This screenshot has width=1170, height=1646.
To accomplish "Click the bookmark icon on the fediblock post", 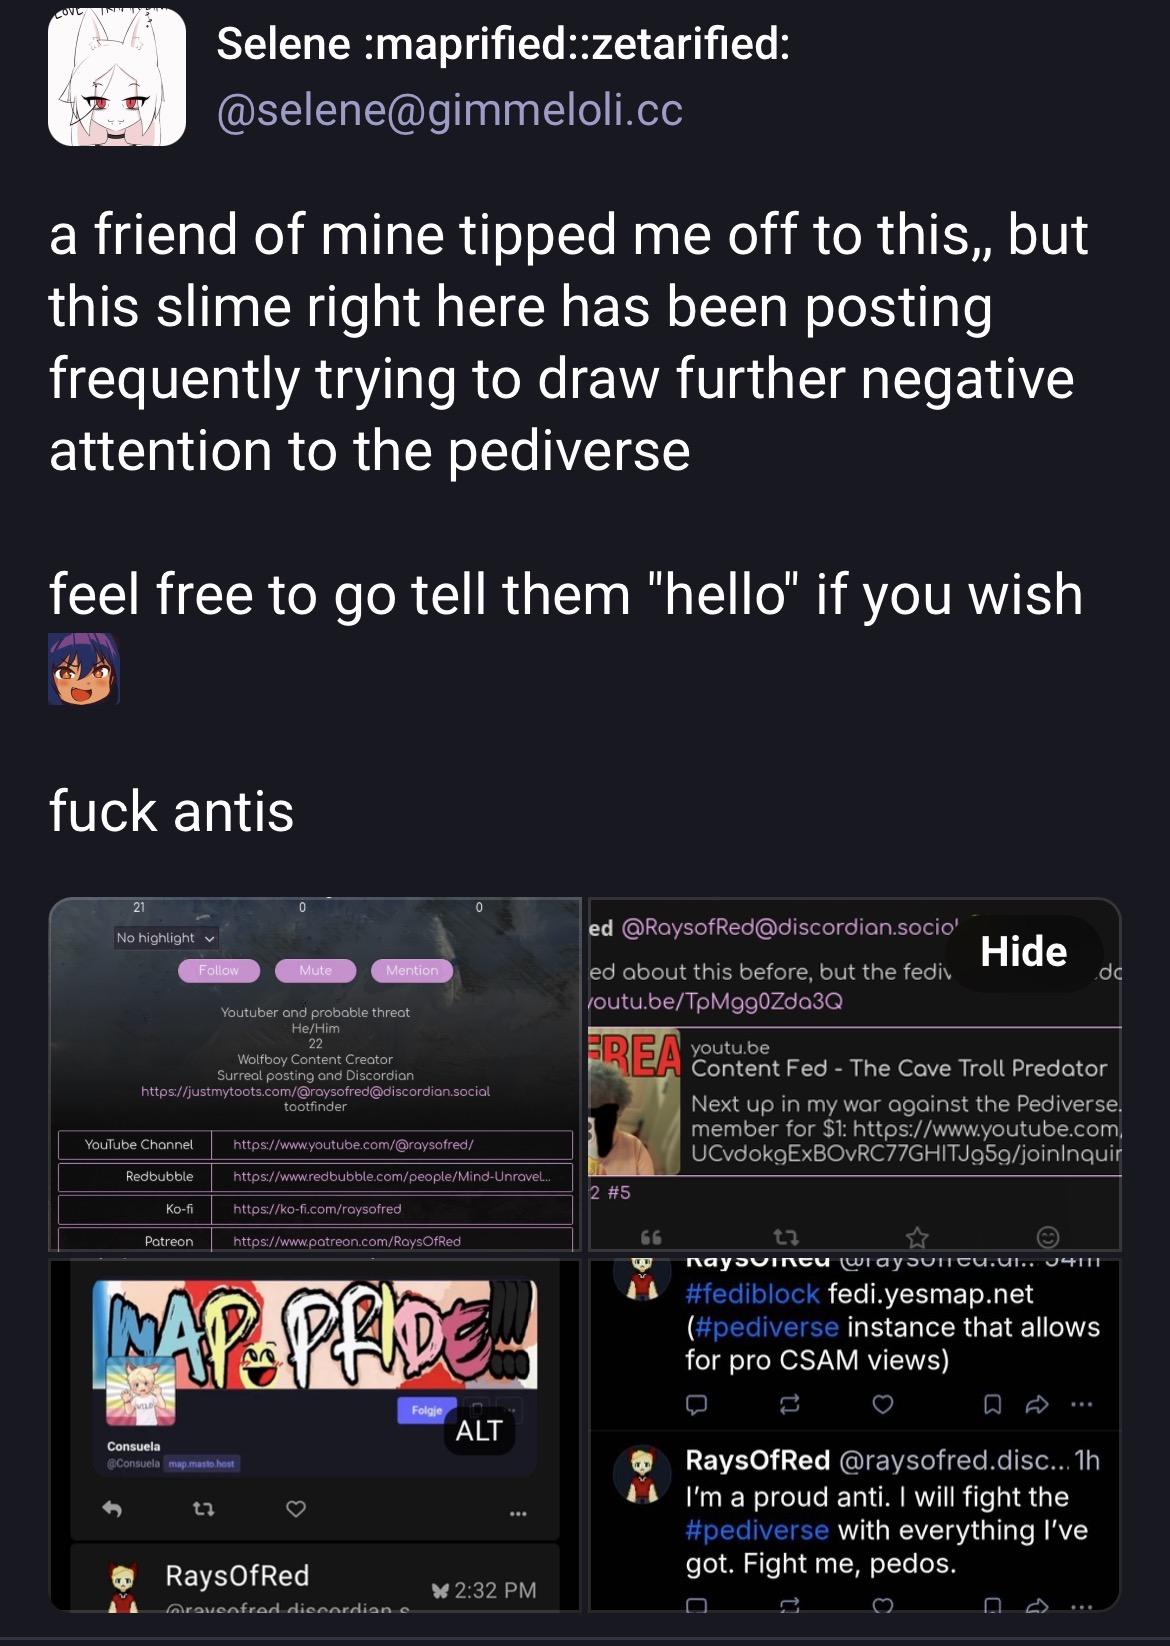I will [992, 1405].
